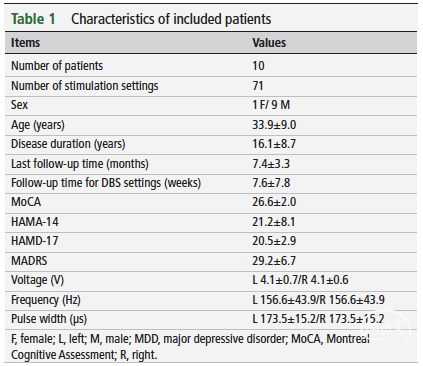Viewport: 423px width, 366px height.
Task: Select the MoCA row label
Action: pyautogui.click(x=26, y=202)
